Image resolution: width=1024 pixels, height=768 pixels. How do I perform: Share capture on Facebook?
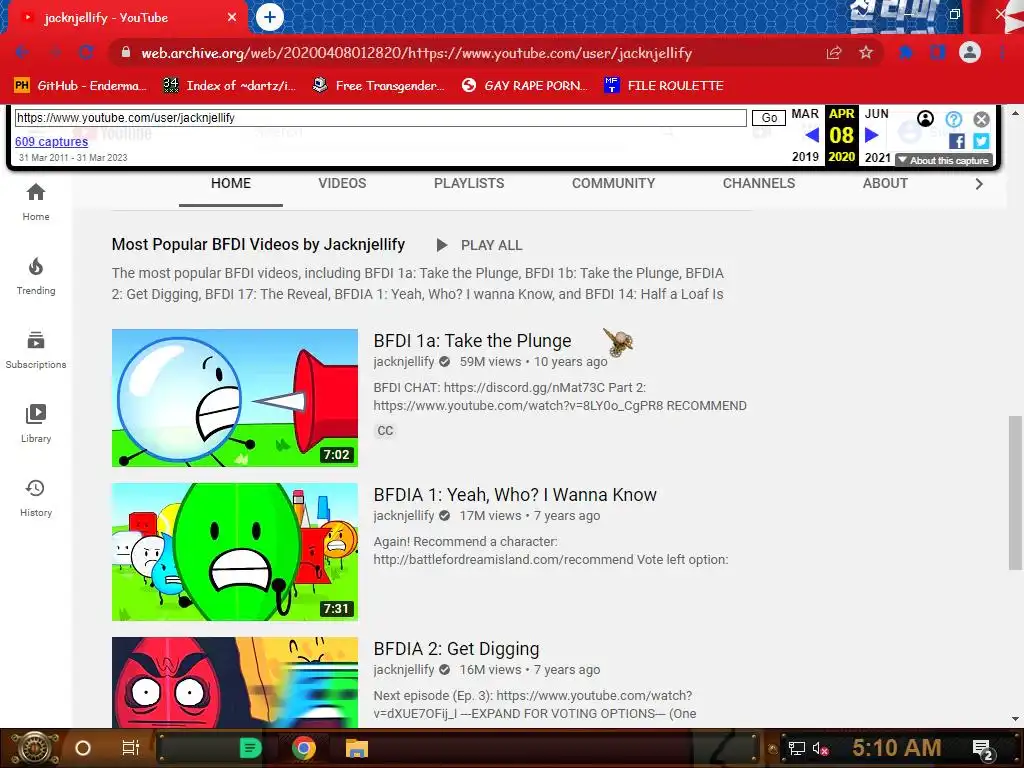957,141
